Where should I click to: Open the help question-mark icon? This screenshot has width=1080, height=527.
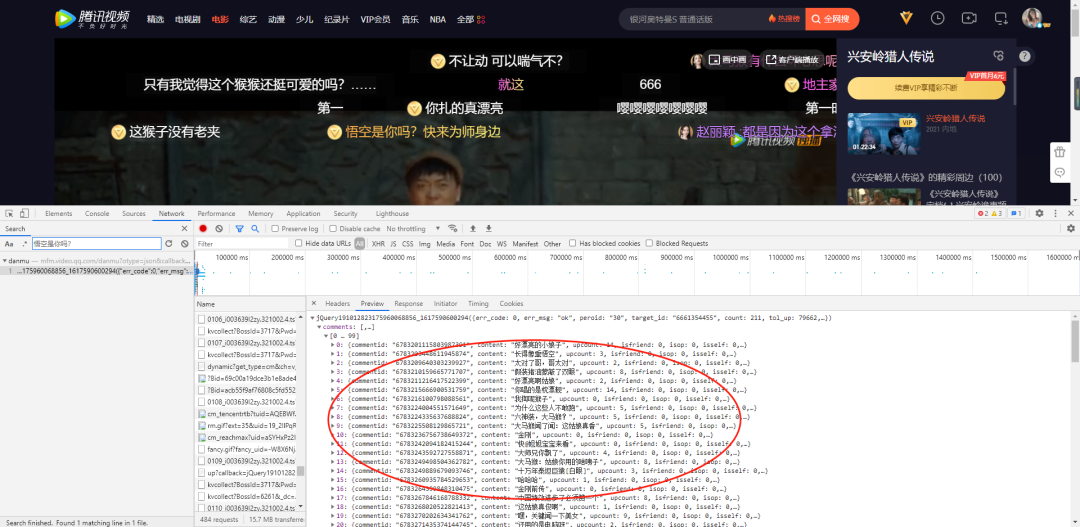tap(1024, 56)
